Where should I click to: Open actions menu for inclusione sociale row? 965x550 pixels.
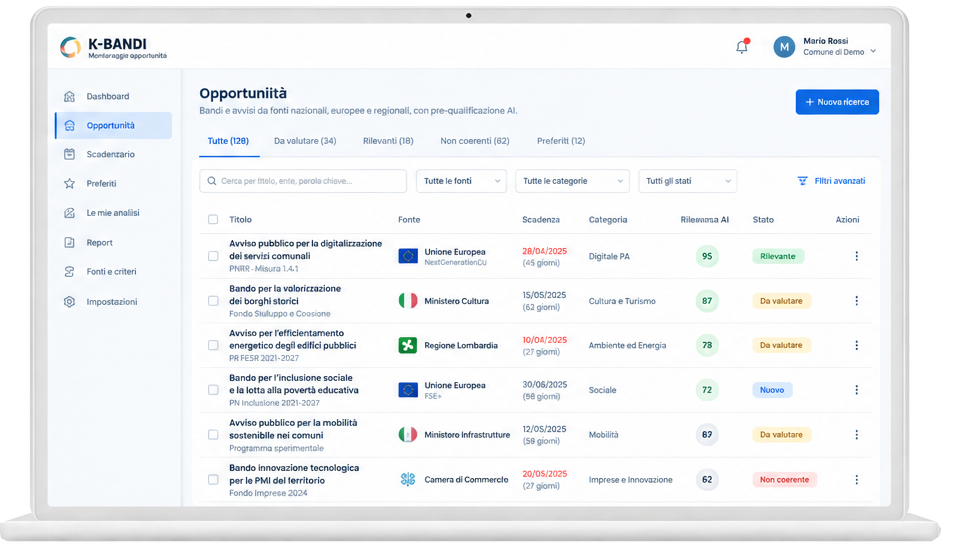856,390
